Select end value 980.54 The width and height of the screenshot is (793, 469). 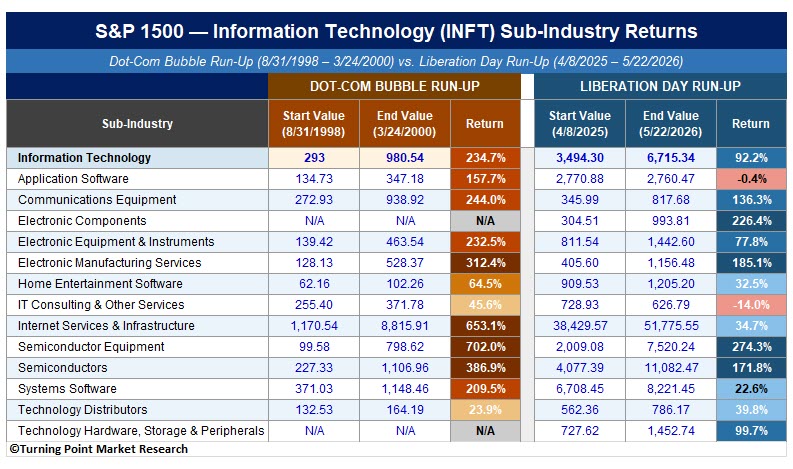pos(405,158)
